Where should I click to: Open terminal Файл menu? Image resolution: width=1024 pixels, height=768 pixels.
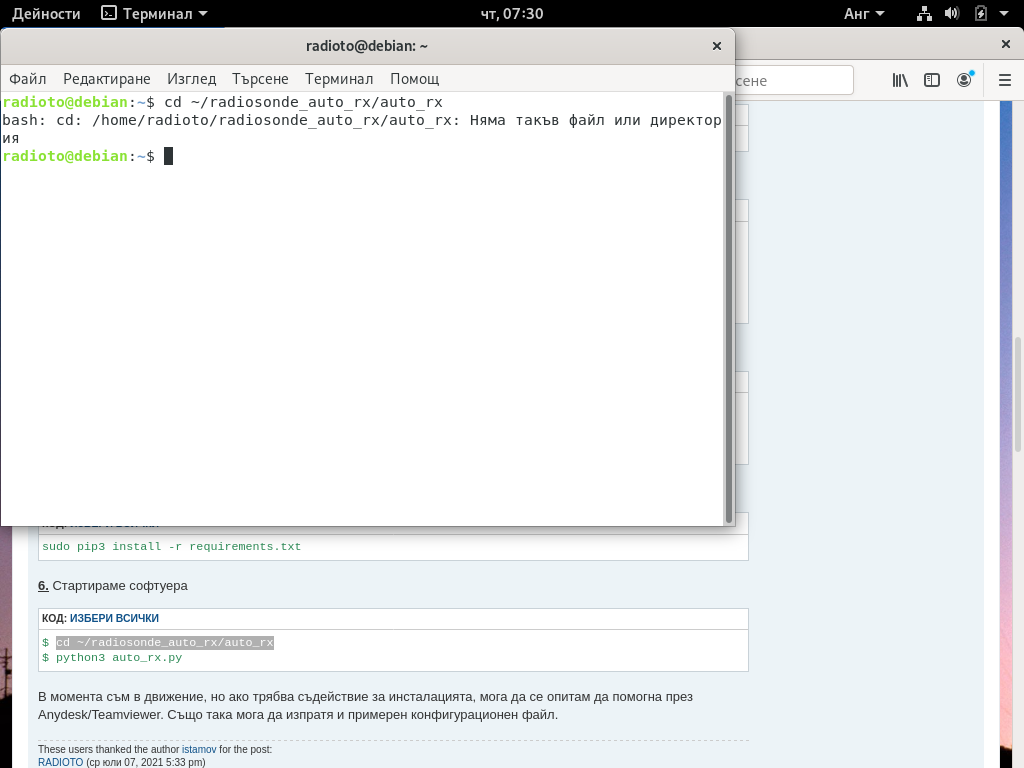click(27, 79)
